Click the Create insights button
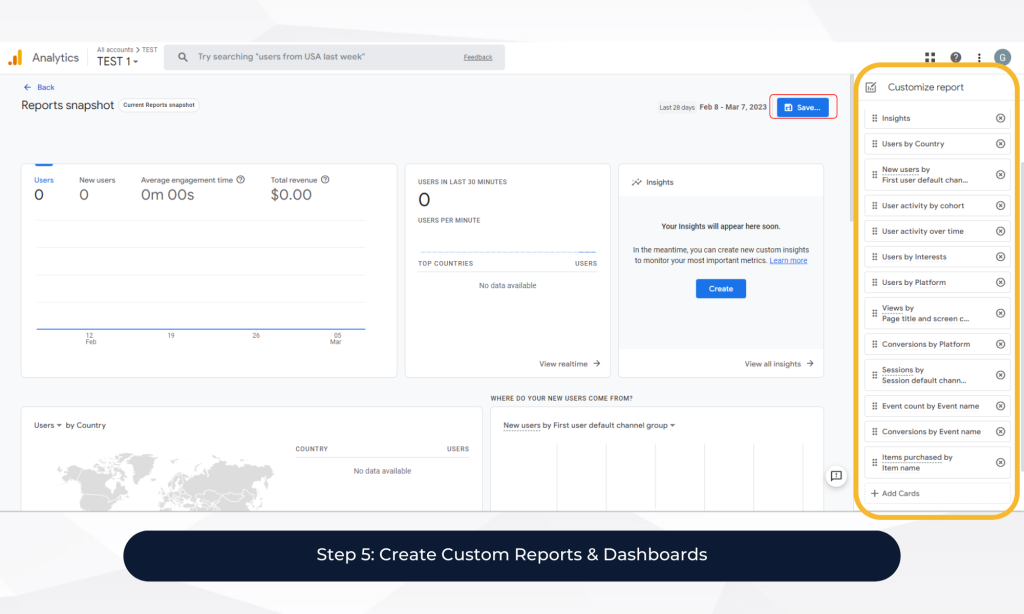Image resolution: width=1024 pixels, height=614 pixels. point(720,289)
